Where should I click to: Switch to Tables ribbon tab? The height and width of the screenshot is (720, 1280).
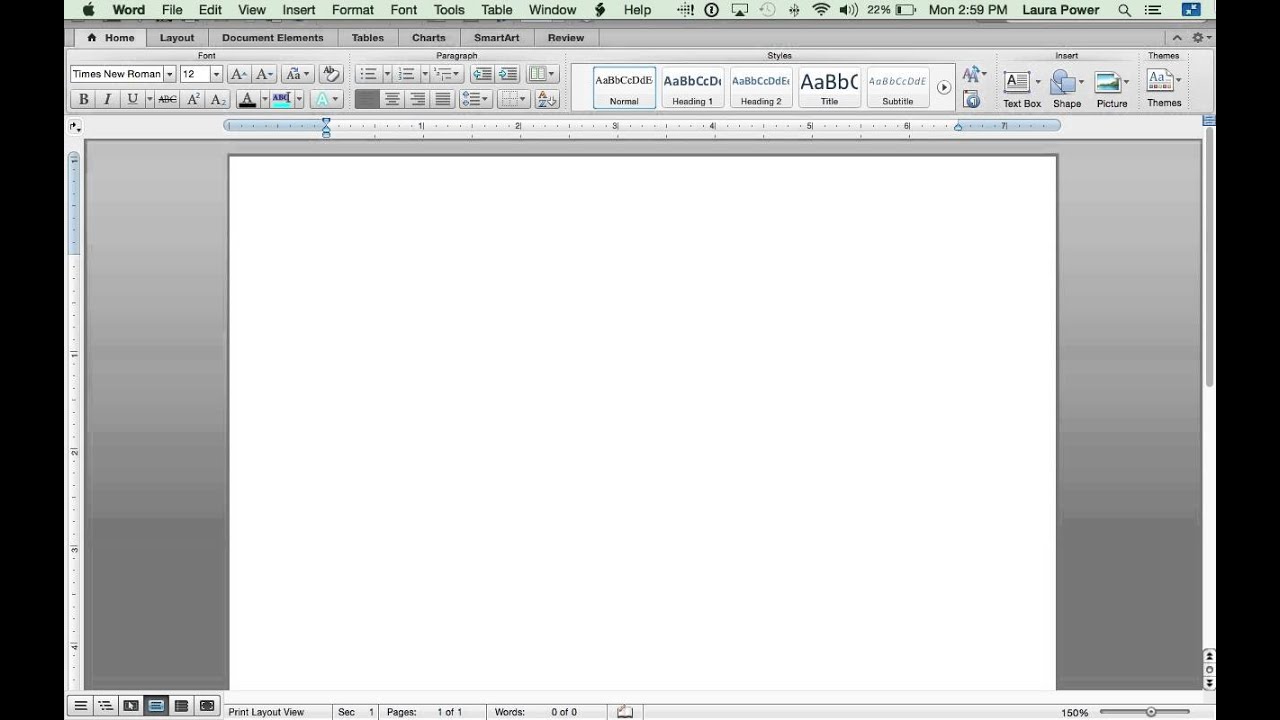point(367,38)
